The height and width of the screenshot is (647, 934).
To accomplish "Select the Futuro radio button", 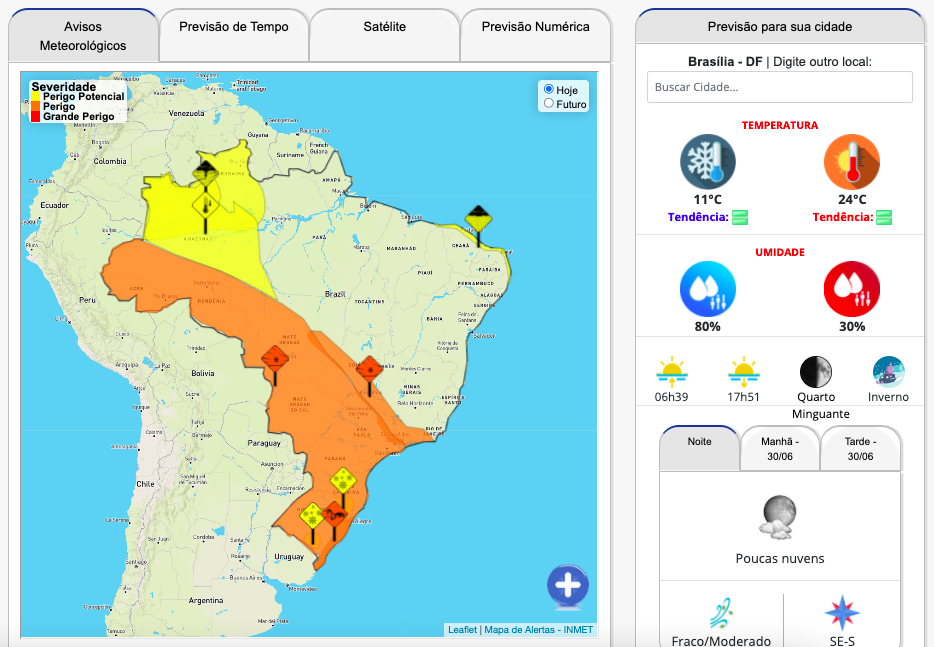I will click(x=549, y=104).
